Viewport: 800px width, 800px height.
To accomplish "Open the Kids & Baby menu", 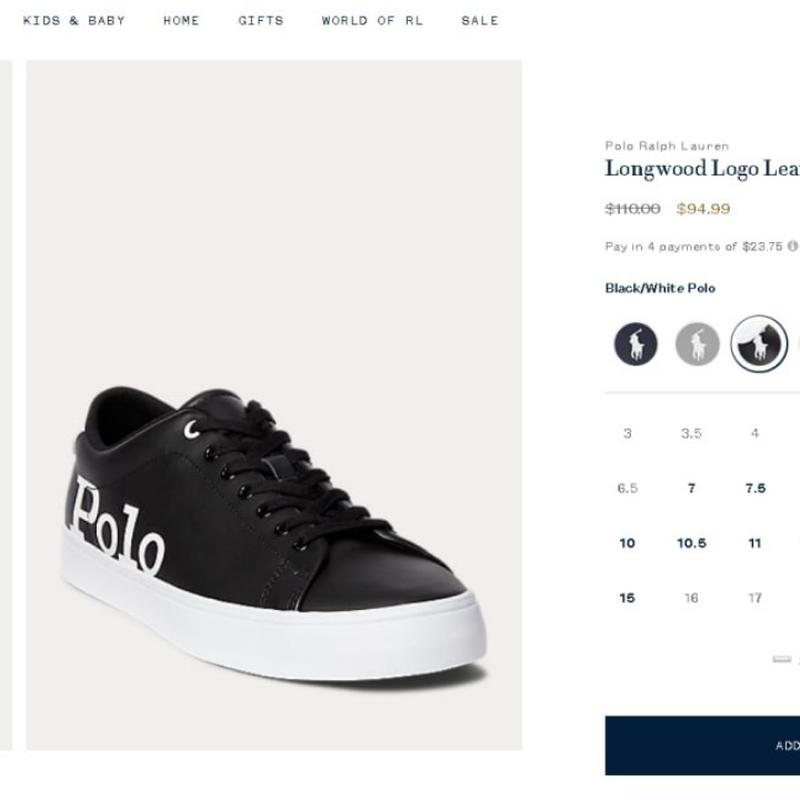I will (x=74, y=20).
